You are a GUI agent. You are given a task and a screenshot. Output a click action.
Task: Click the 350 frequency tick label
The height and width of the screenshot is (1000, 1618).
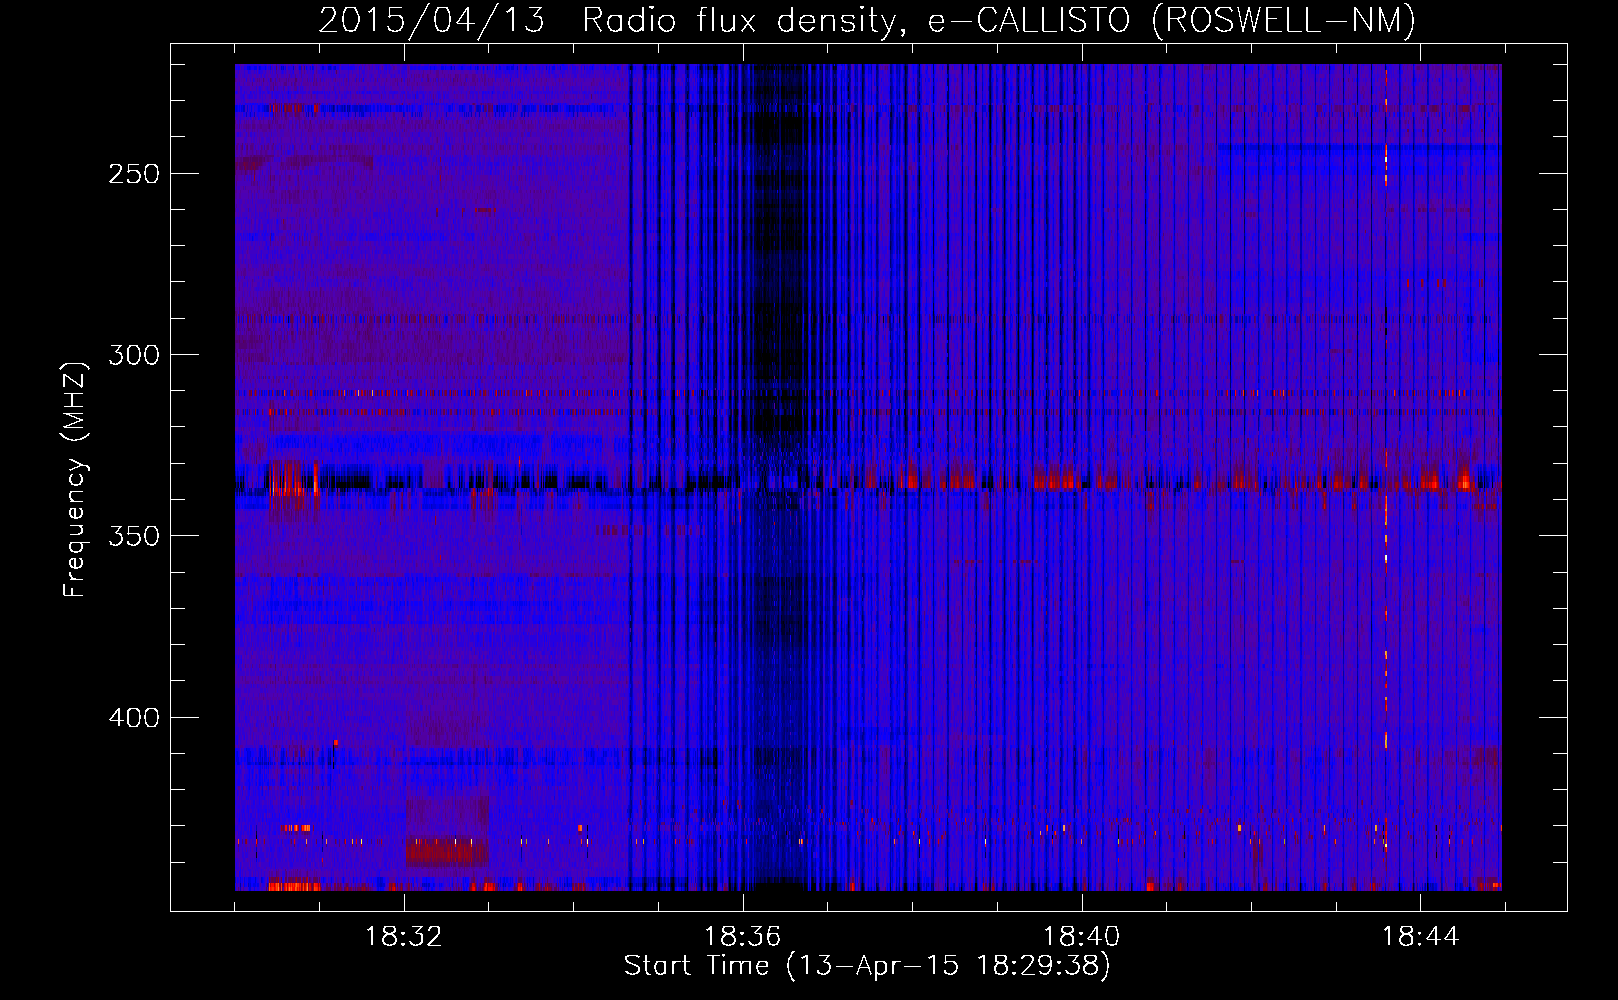134,536
